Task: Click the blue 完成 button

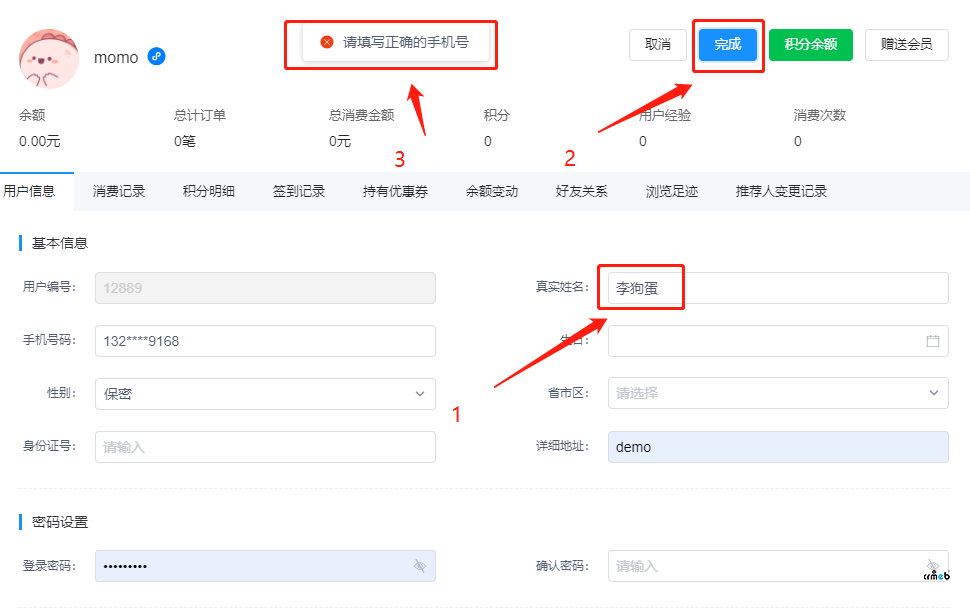Action: pyautogui.click(x=727, y=45)
